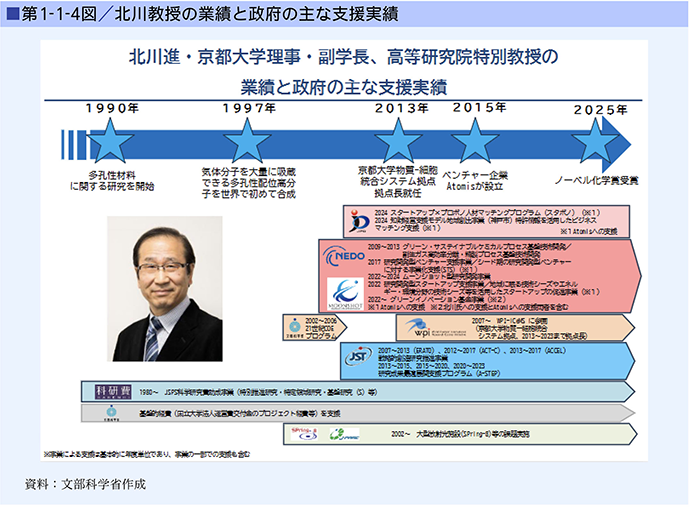
Task: Click the blue square bullet in title bar
Action: (13, 14)
